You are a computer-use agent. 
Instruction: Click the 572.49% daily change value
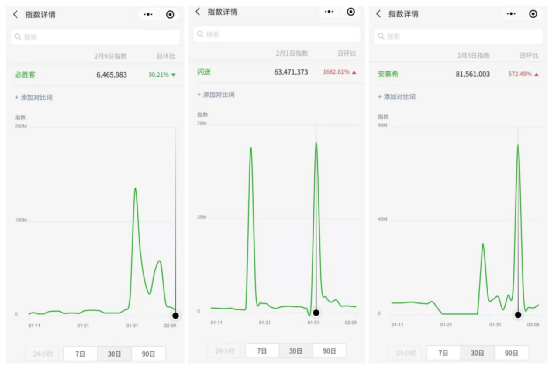(x=520, y=74)
